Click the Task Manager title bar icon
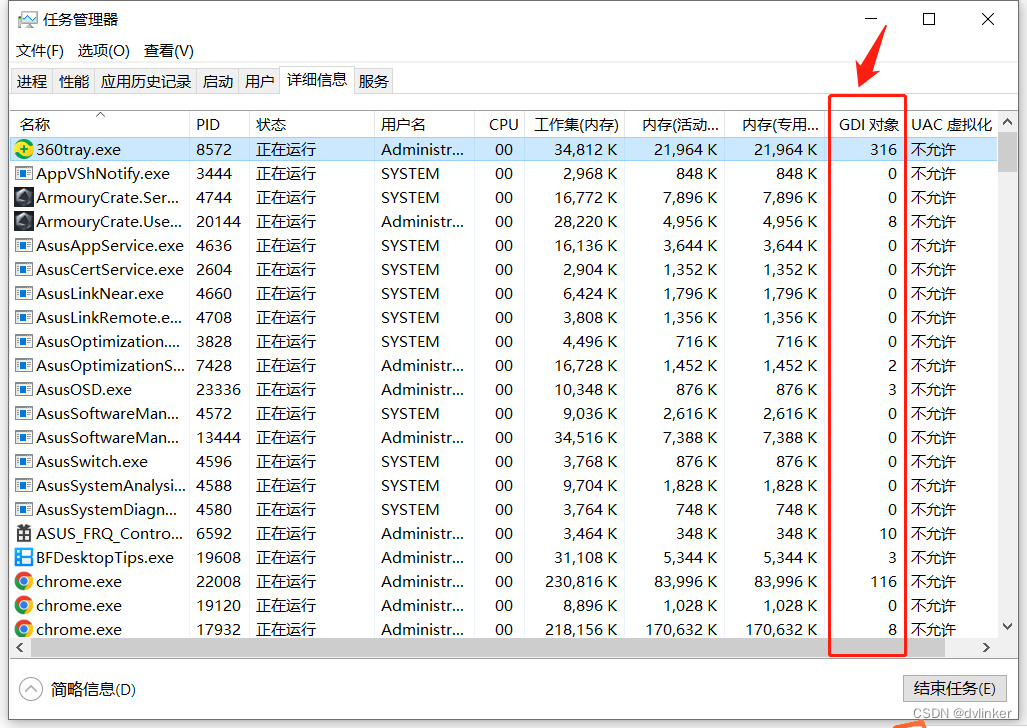The image size is (1027, 728). [x=27, y=20]
